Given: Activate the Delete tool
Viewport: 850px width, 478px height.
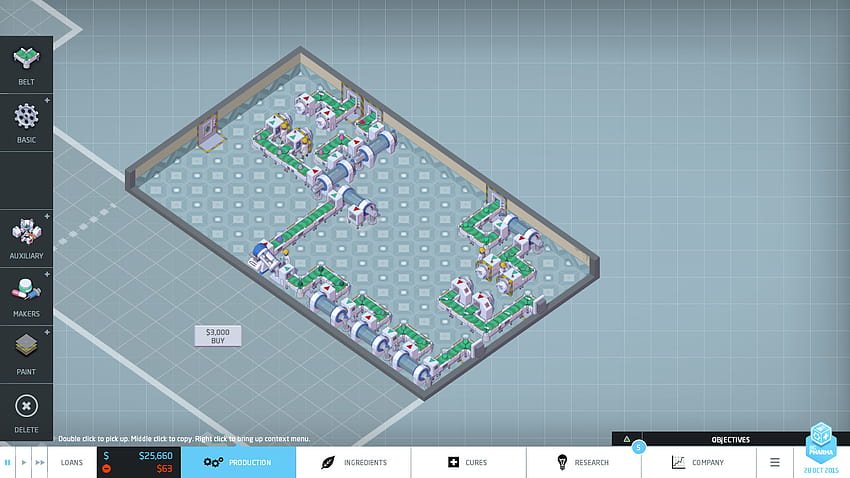Looking at the screenshot, I should (26, 412).
